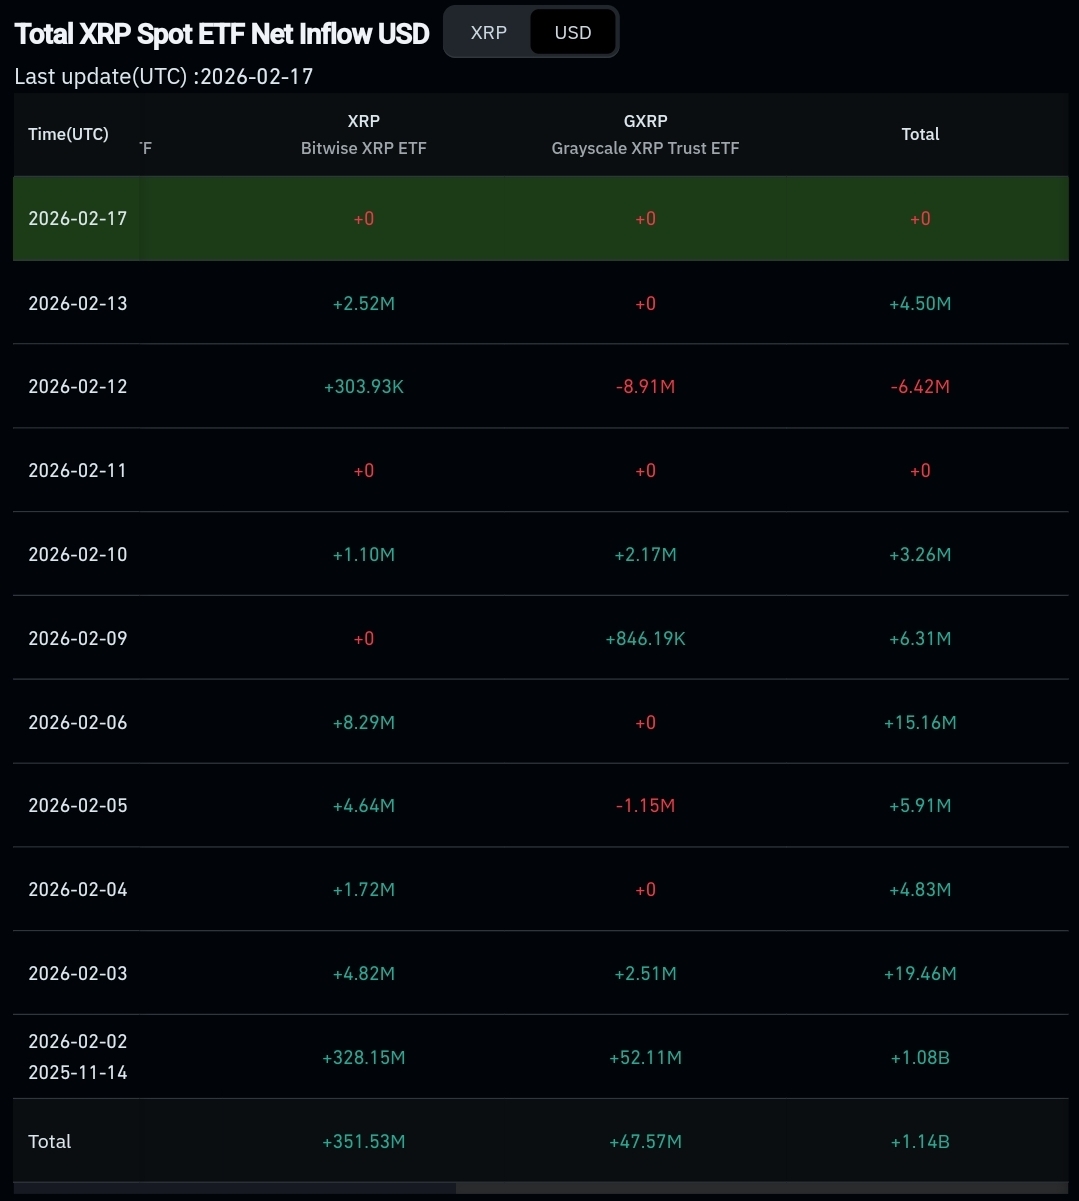1079x1201 pixels.
Task: Click the -8.91M Grayscale outflow value
Action: (645, 387)
